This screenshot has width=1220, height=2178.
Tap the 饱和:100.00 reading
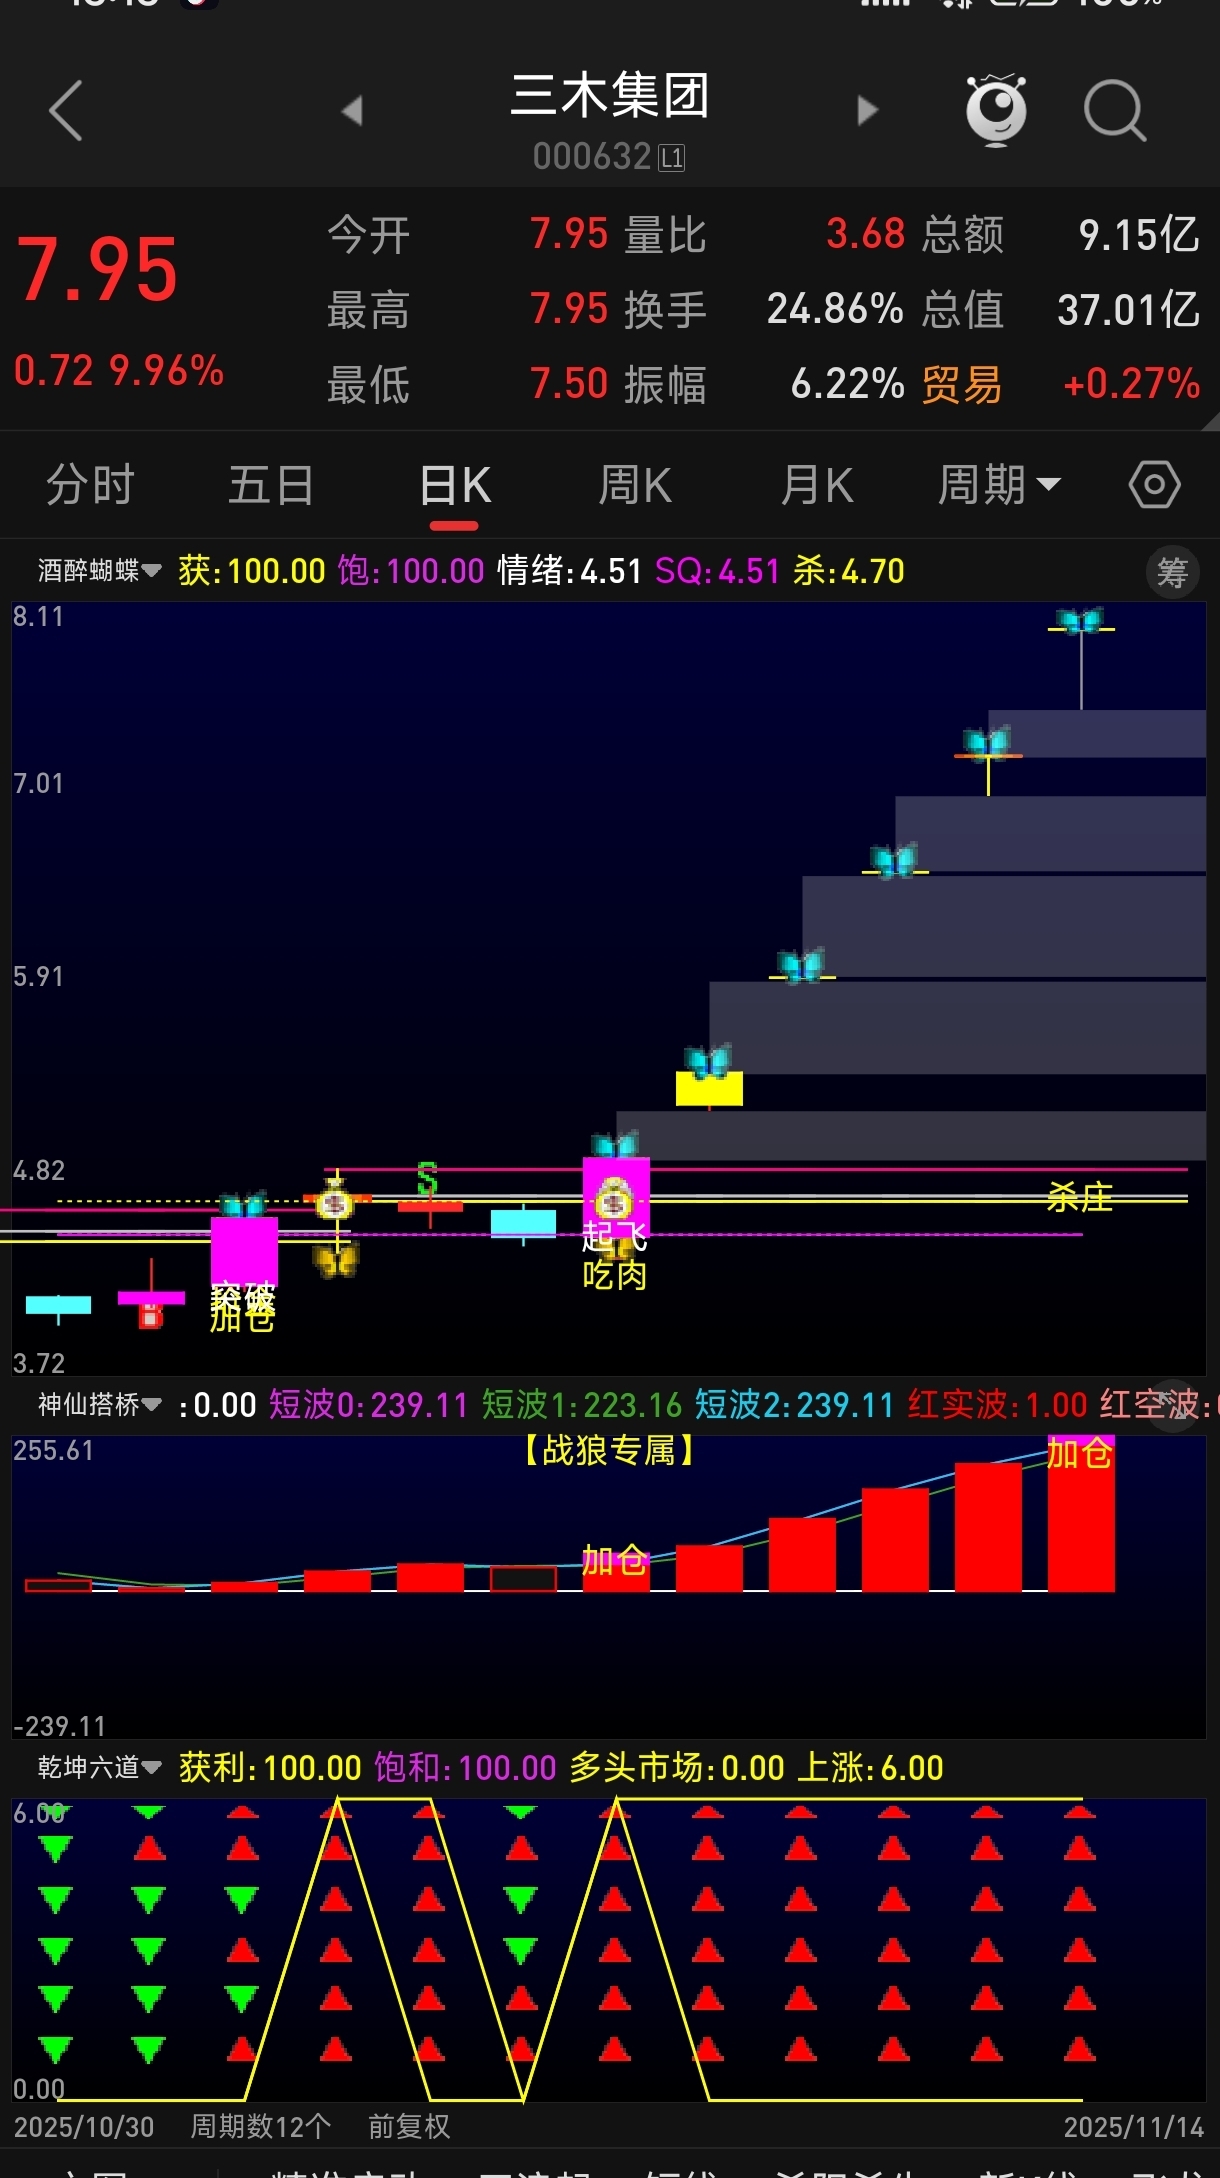coord(465,1768)
